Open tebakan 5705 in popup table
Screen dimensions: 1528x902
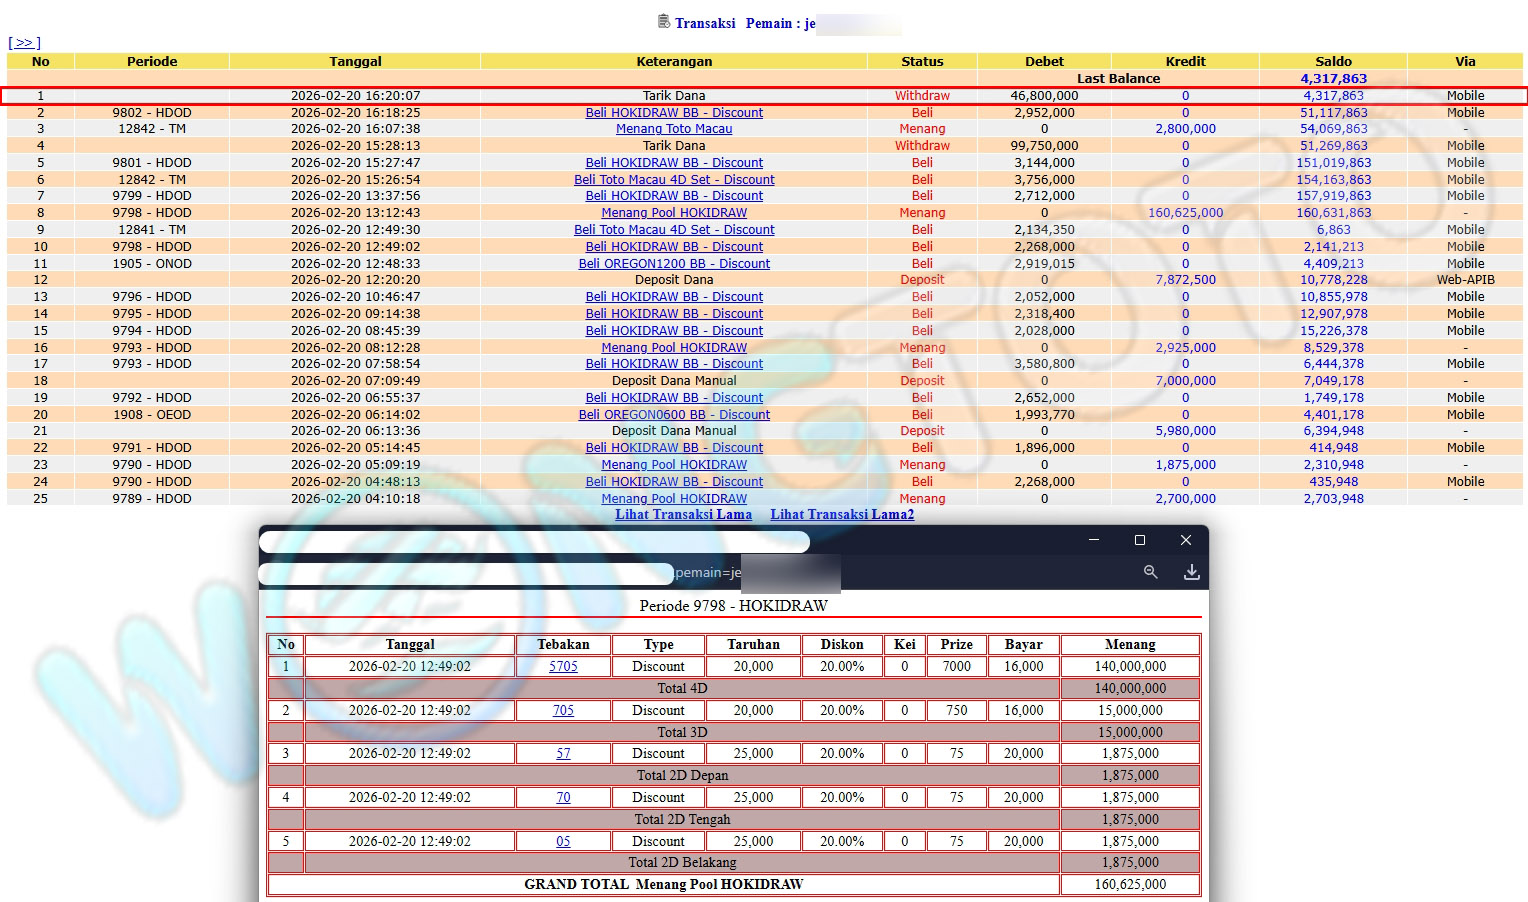(563, 667)
